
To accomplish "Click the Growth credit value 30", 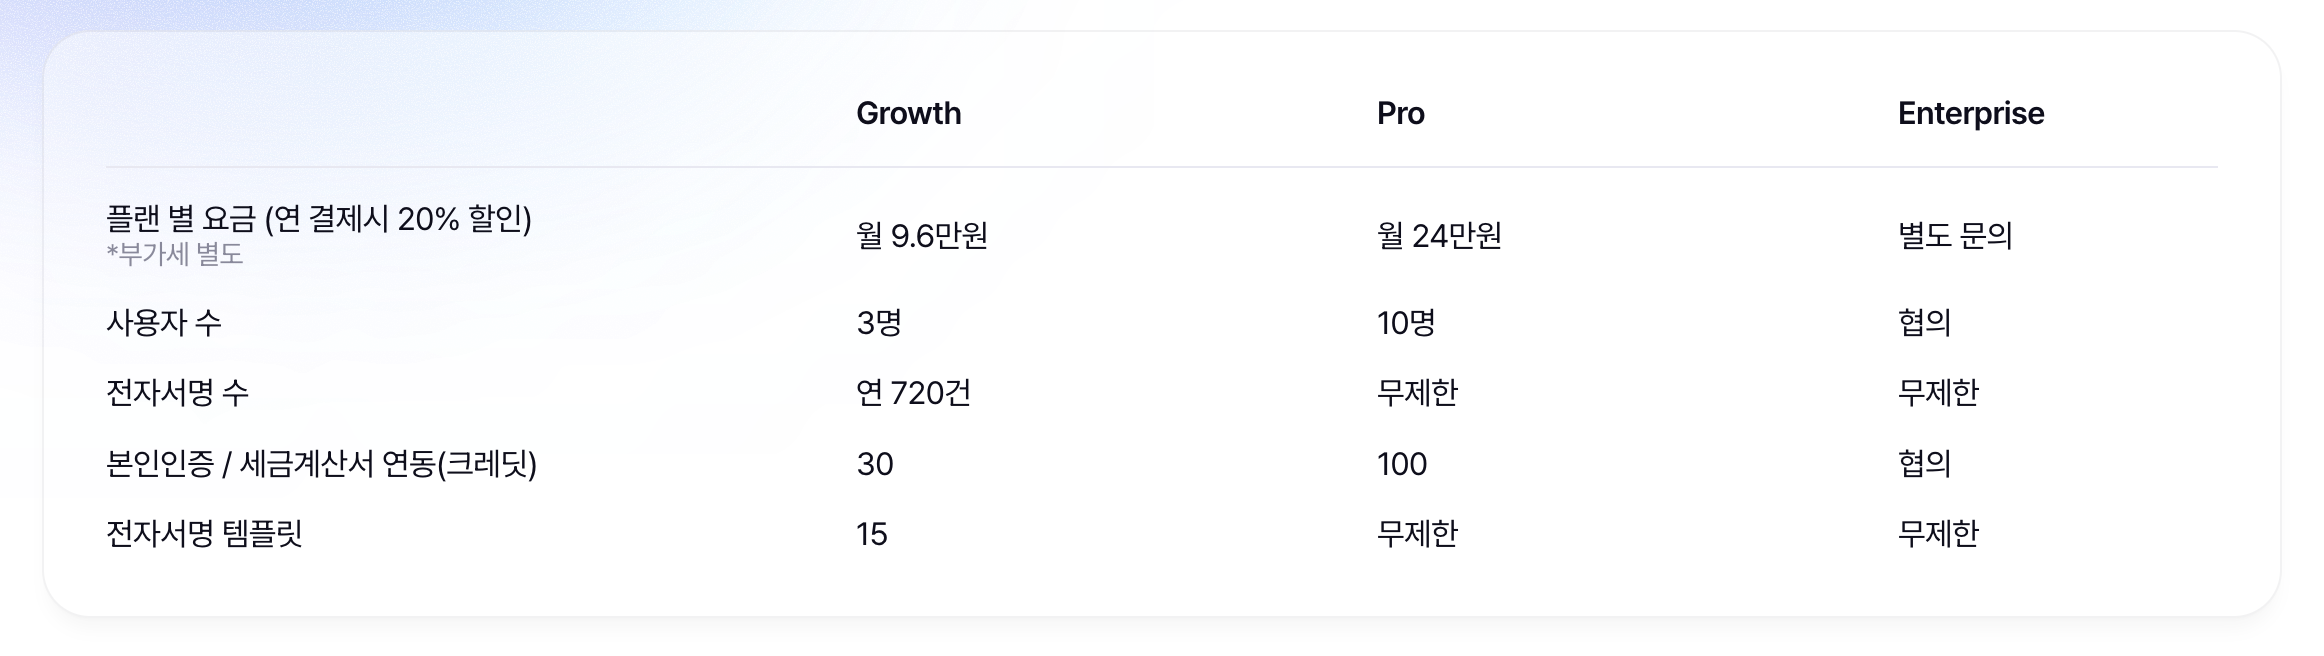I will coord(875,464).
